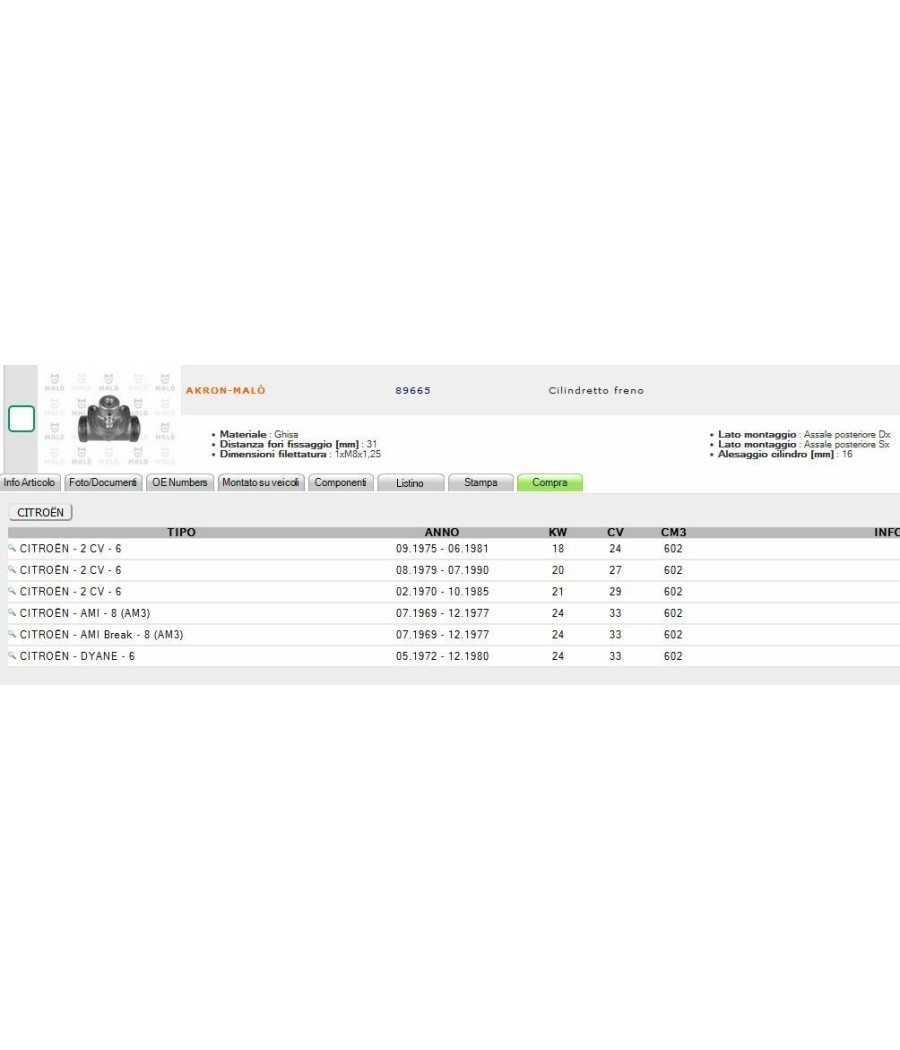Screen dimensions: 900x1050
Task: Click the ANNO column header
Action: (442, 532)
